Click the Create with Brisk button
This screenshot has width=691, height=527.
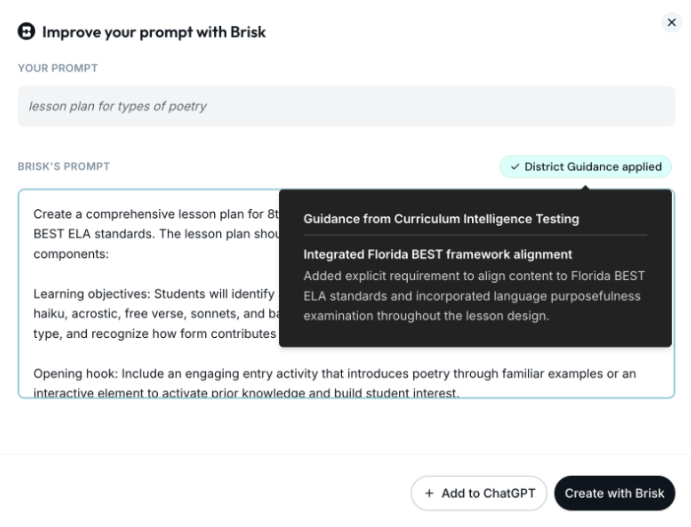coord(614,493)
